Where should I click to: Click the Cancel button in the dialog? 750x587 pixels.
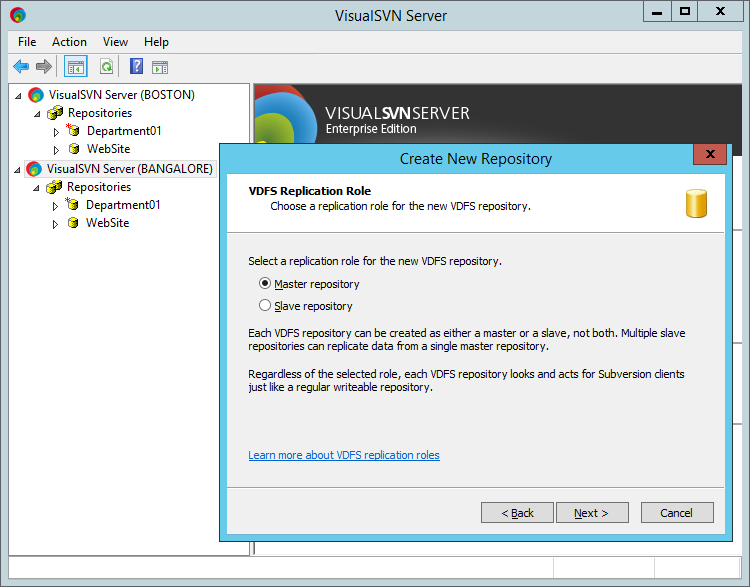coord(677,512)
